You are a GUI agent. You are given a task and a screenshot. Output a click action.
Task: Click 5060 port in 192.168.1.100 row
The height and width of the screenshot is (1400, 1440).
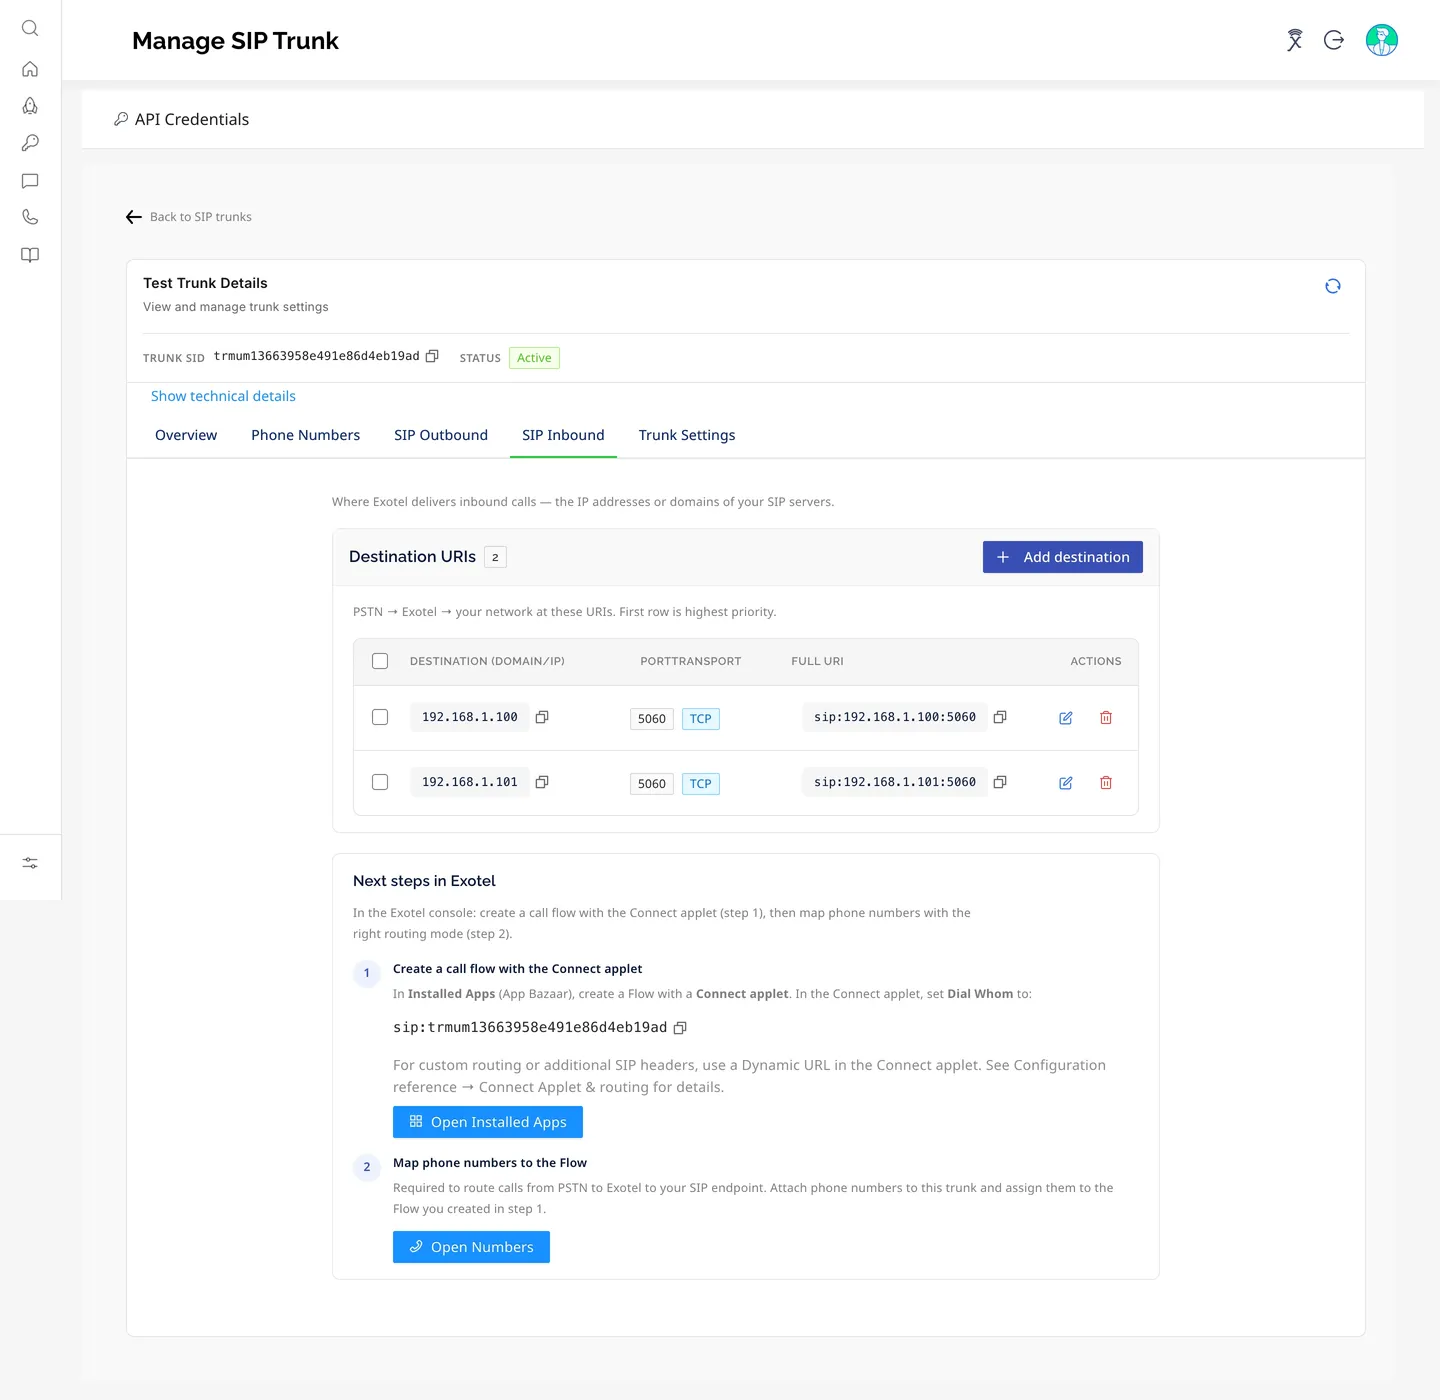652,719
